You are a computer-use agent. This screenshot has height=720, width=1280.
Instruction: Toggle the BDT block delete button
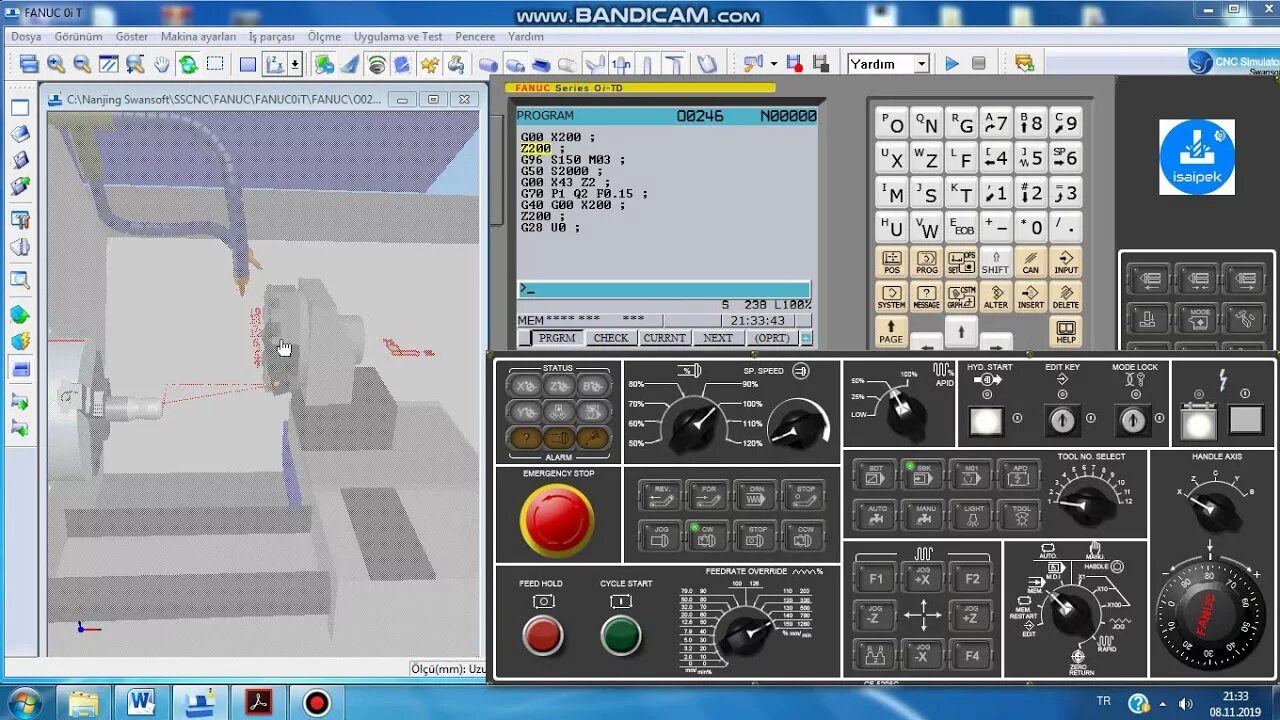pos(875,475)
